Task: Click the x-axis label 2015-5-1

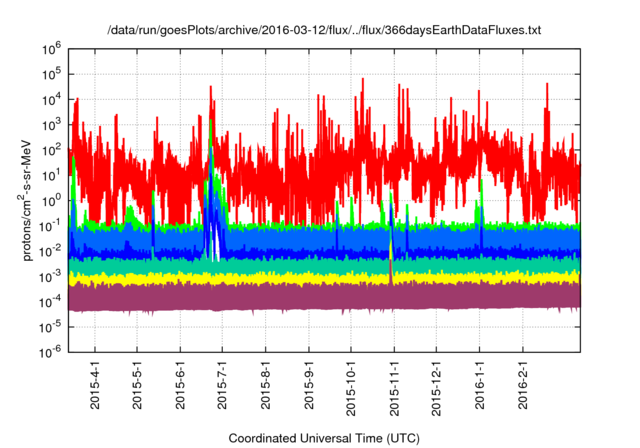Action: point(137,385)
